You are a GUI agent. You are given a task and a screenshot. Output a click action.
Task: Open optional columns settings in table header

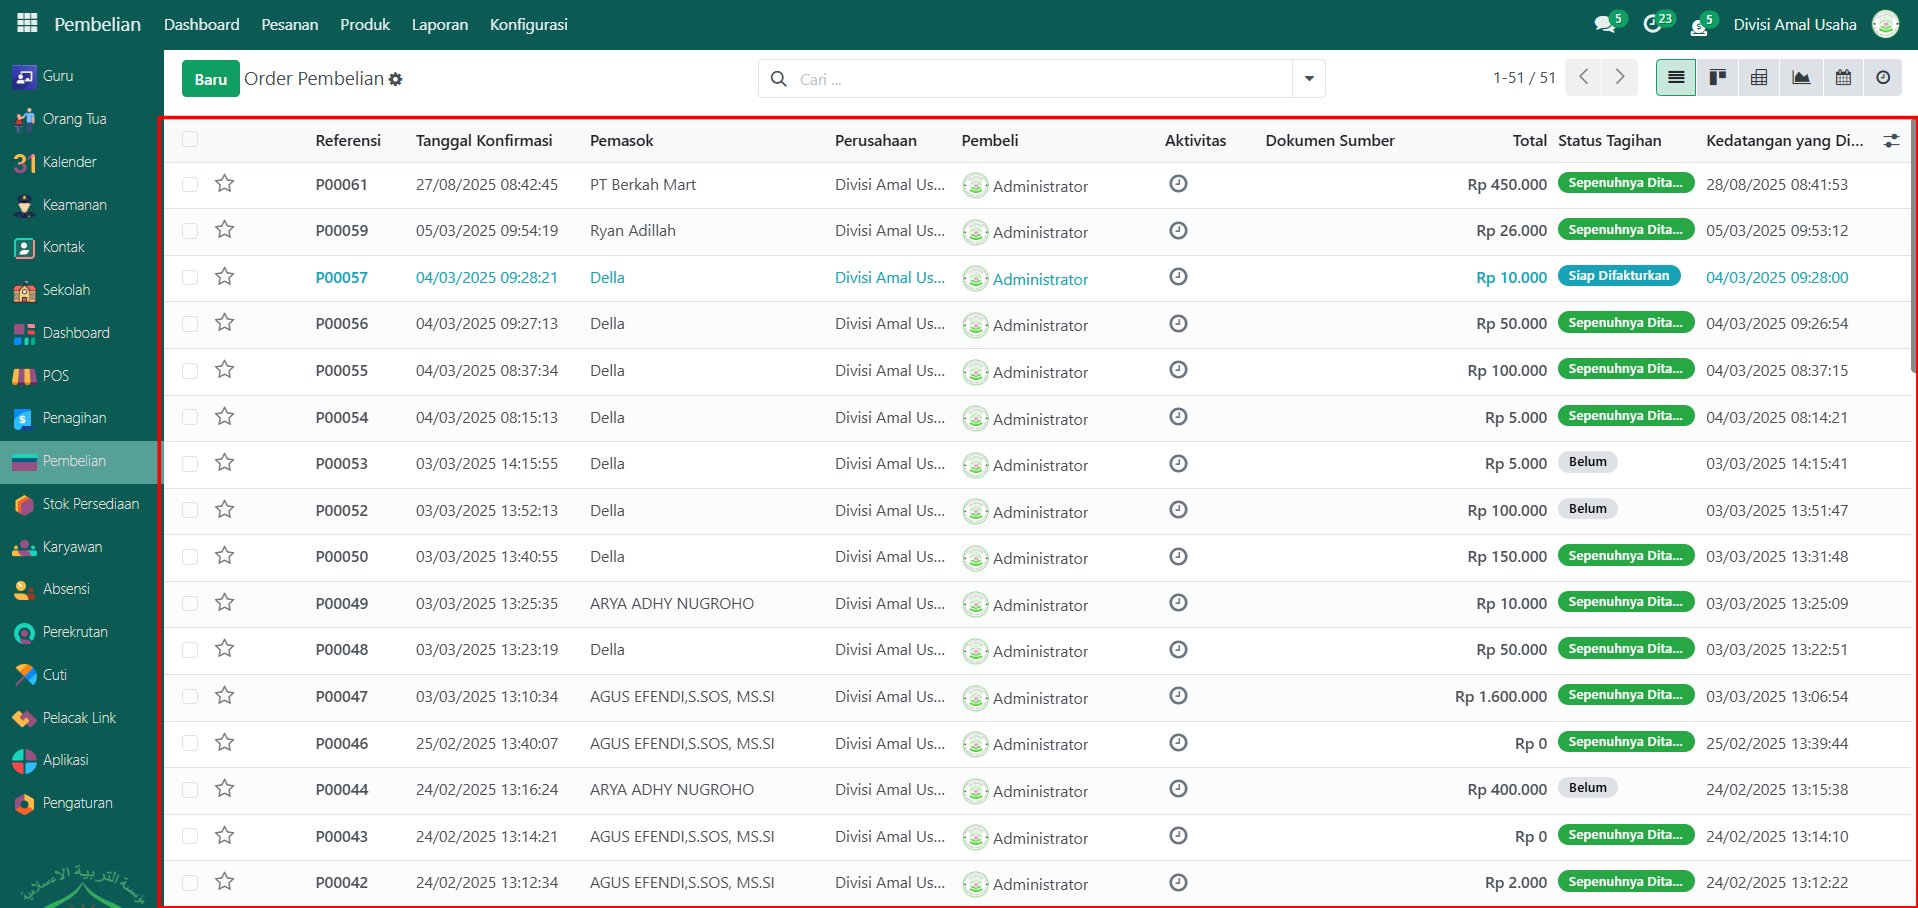tap(1891, 141)
